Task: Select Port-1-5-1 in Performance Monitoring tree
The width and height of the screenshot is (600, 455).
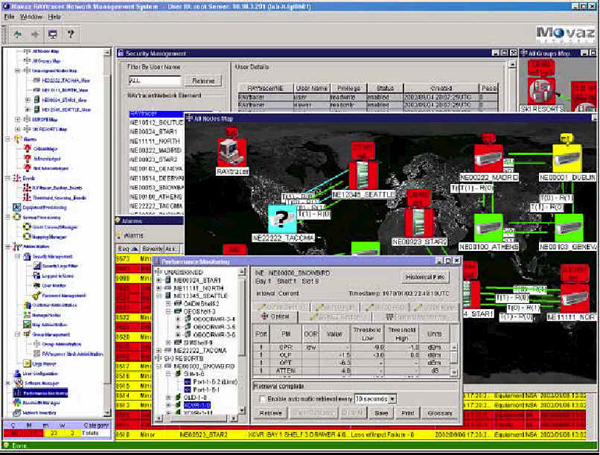Action: point(206,390)
